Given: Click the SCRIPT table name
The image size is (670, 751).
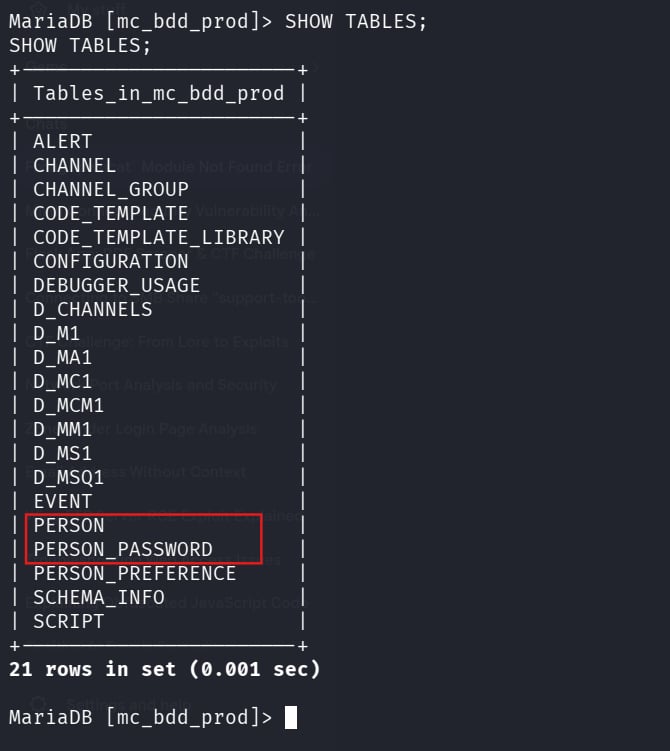Looking at the screenshot, I should [68, 621].
